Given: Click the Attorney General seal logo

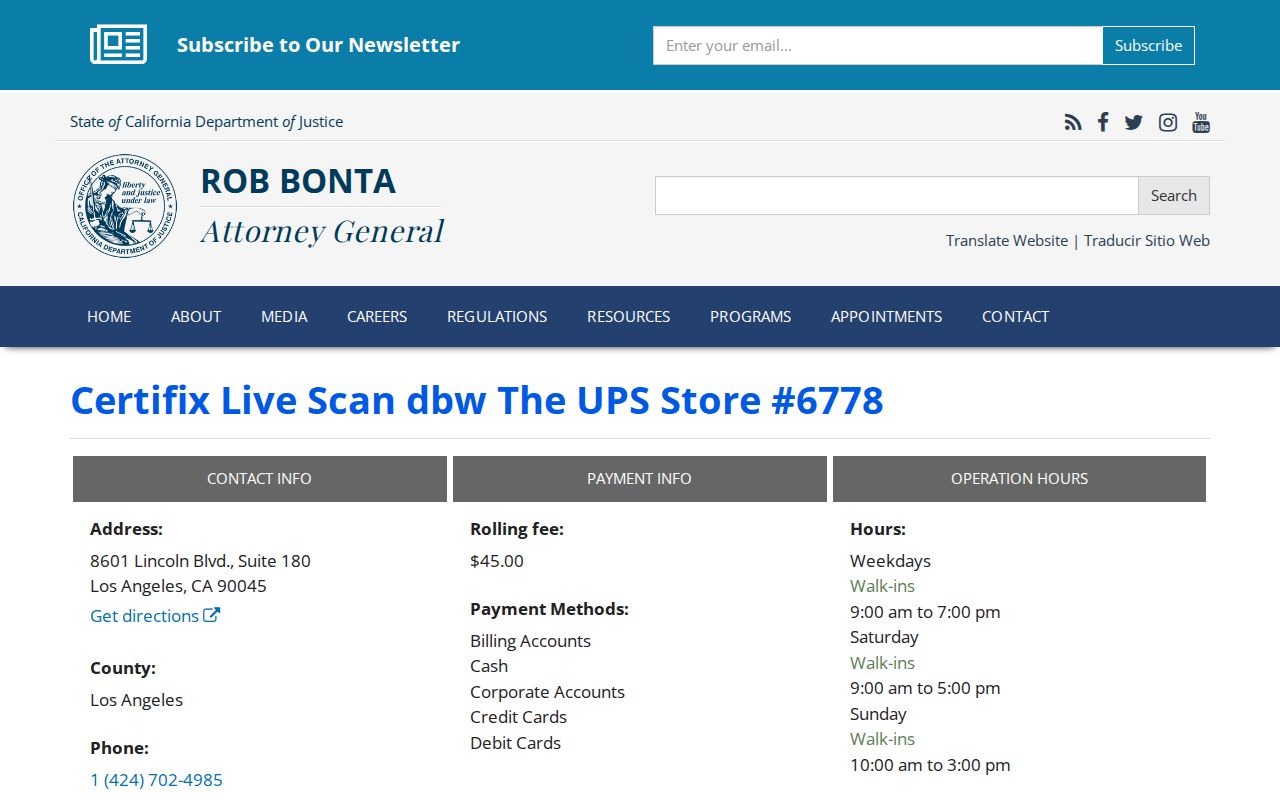Looking at the screenshot, I should (x=125, y=206).
